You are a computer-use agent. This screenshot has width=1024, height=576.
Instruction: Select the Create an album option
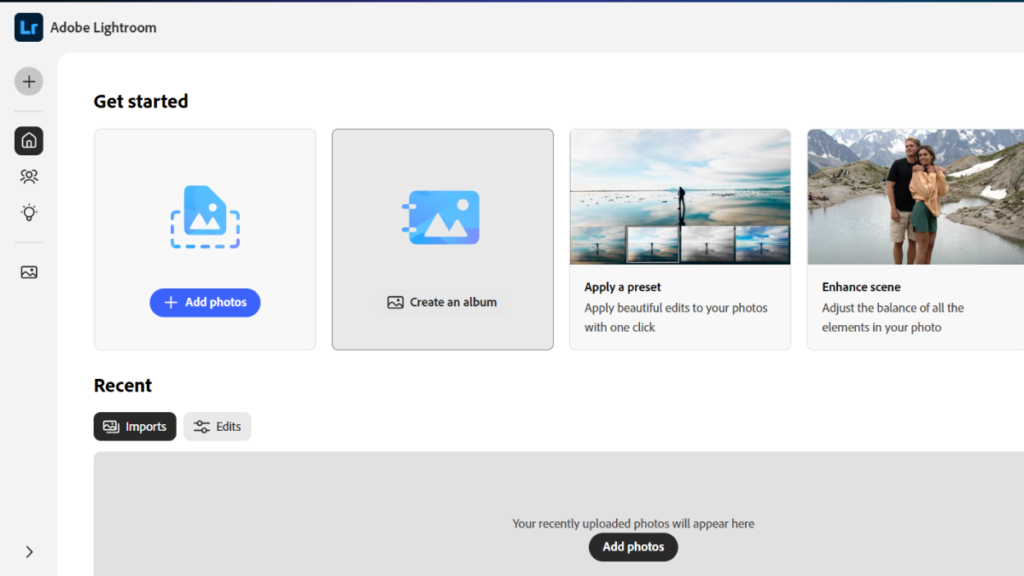pyautogui.click(x=442, y=302)
